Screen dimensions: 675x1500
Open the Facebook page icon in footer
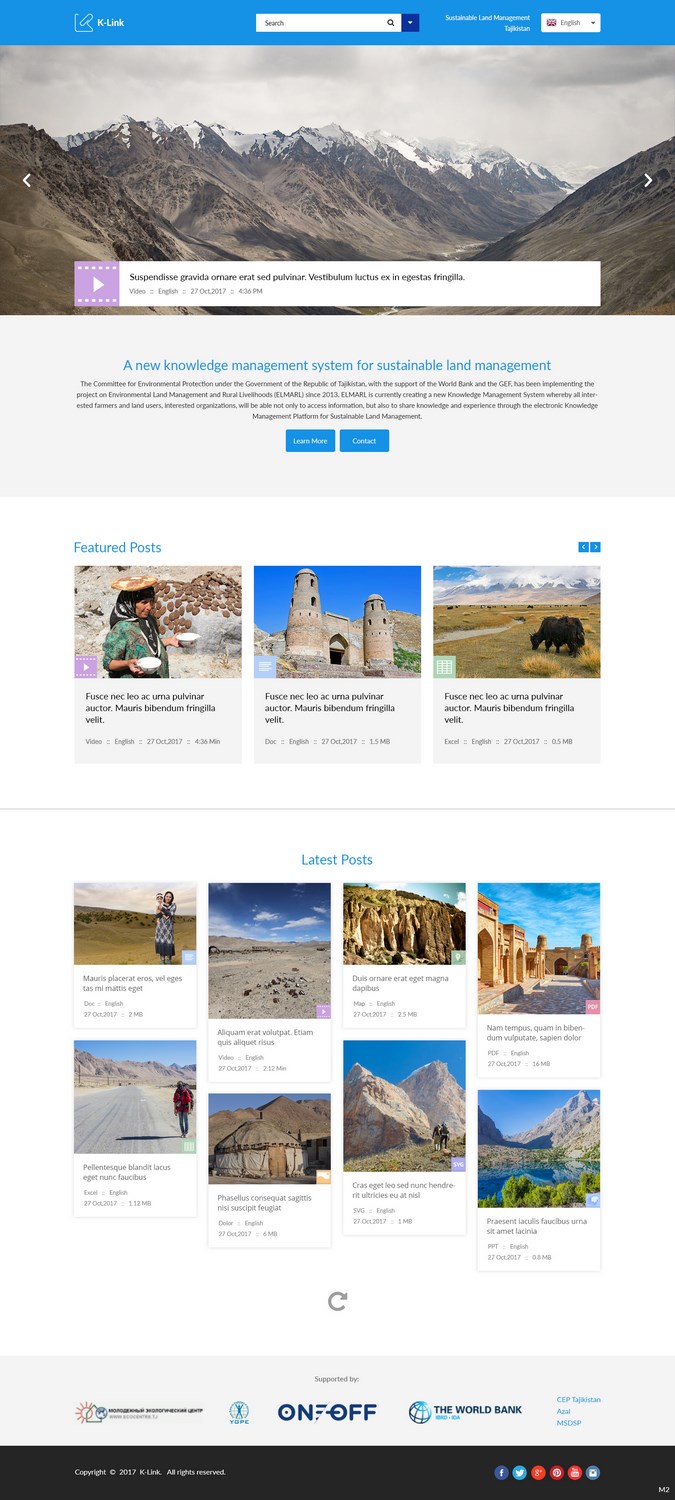click(502, 1472)
